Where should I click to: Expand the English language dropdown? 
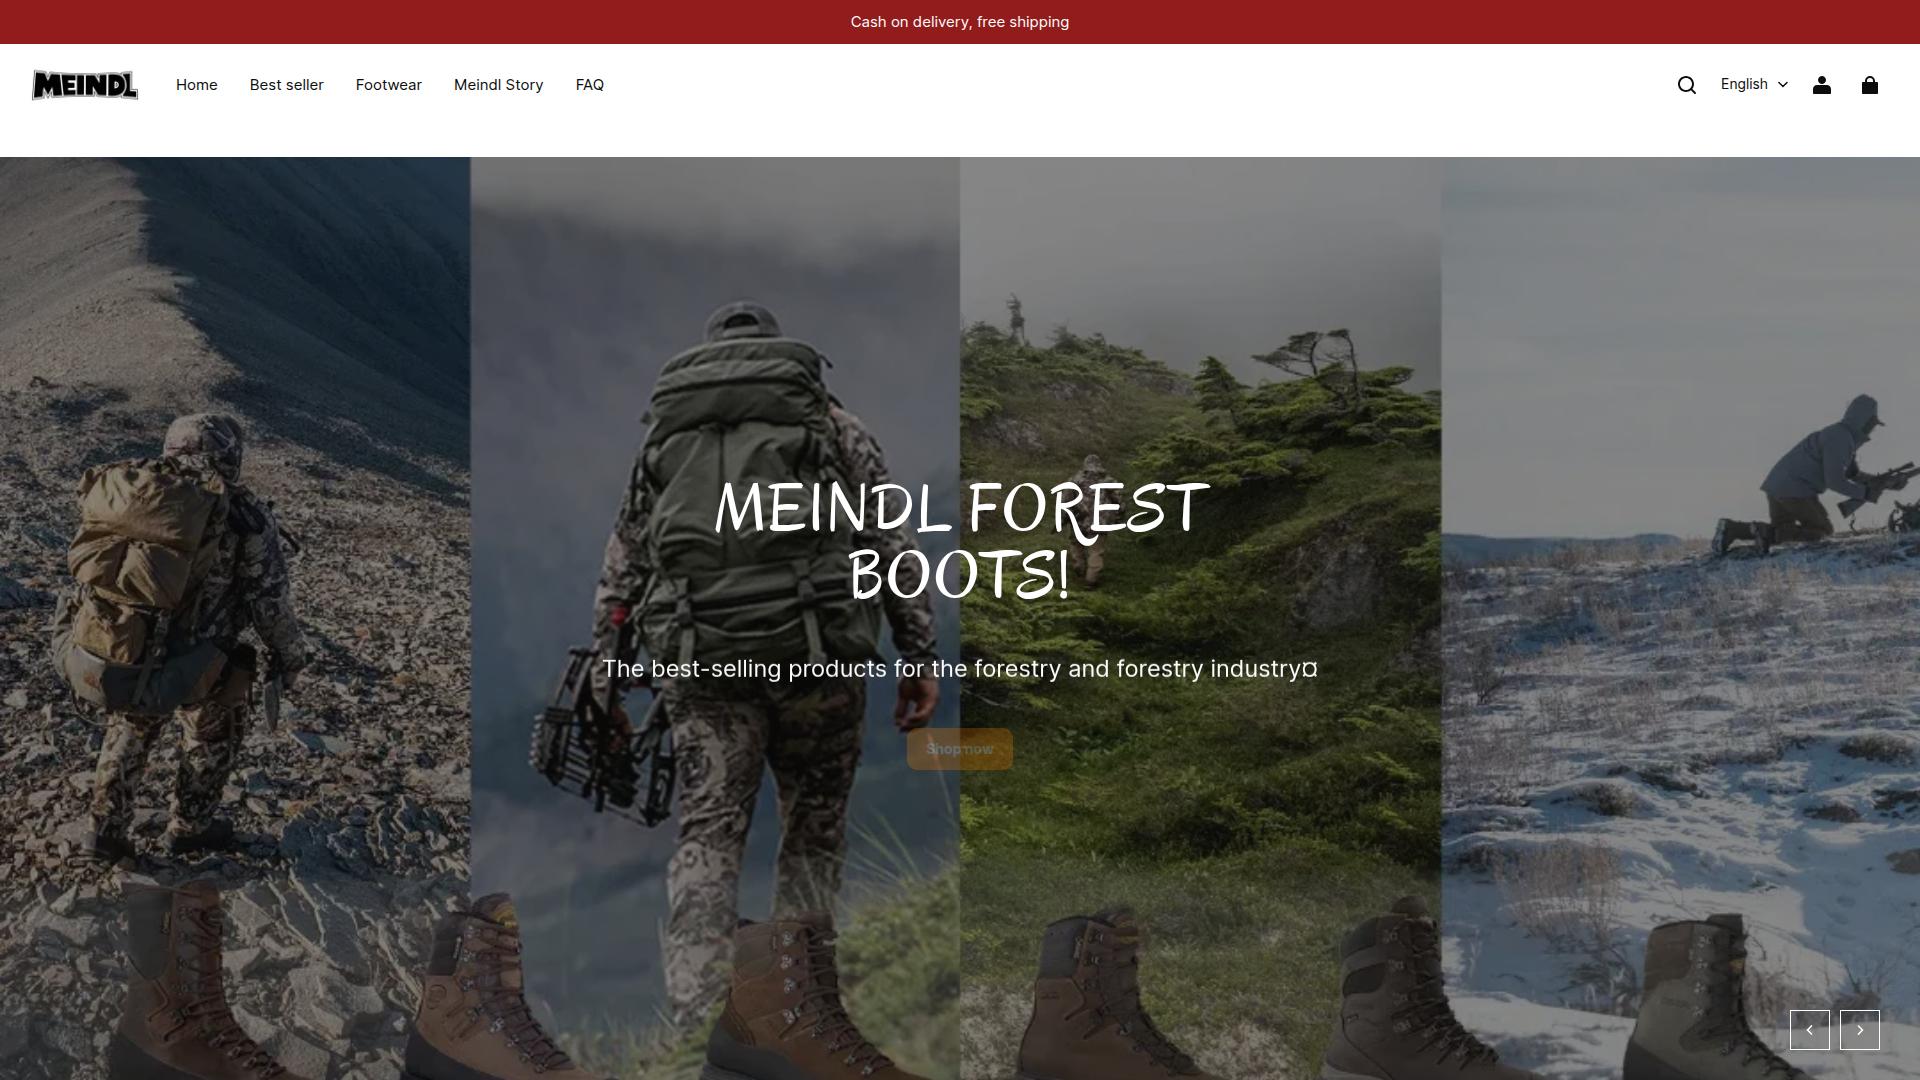1754,84
